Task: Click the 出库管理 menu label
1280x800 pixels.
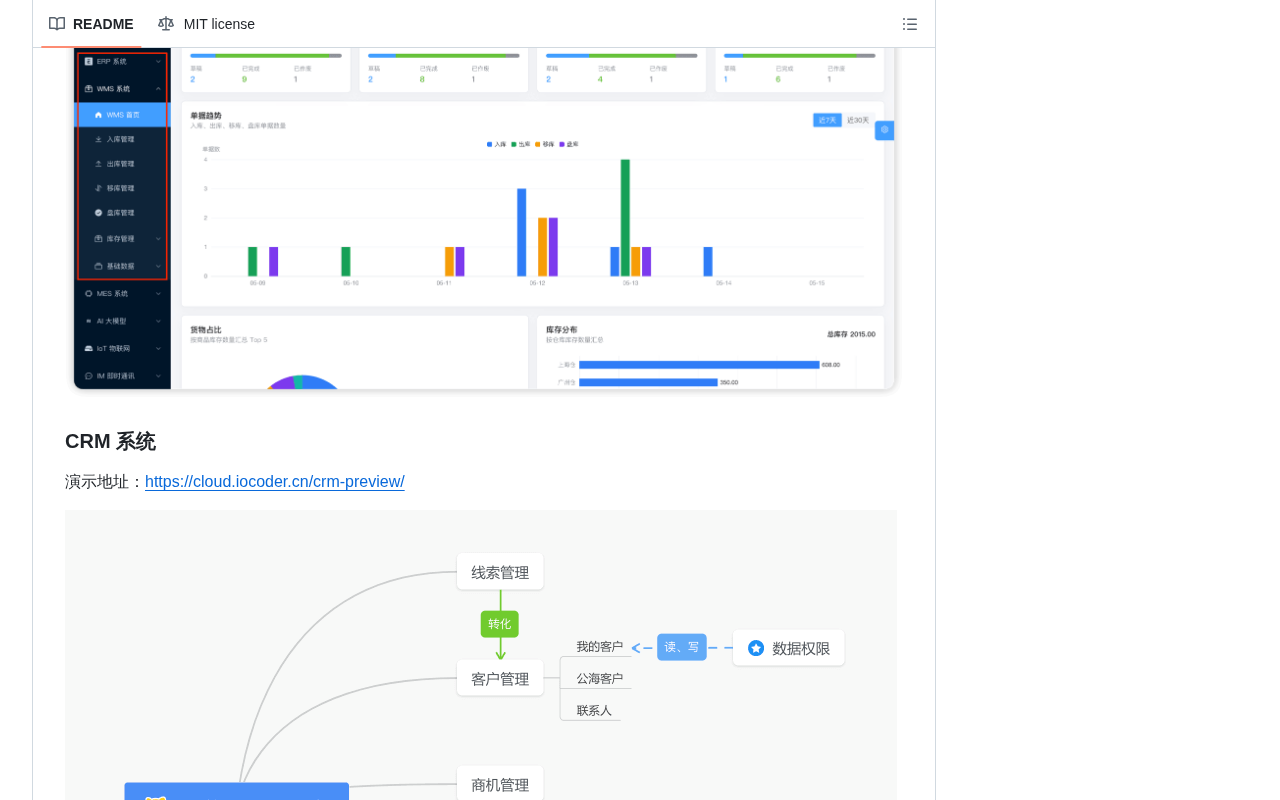Action: 120,164
